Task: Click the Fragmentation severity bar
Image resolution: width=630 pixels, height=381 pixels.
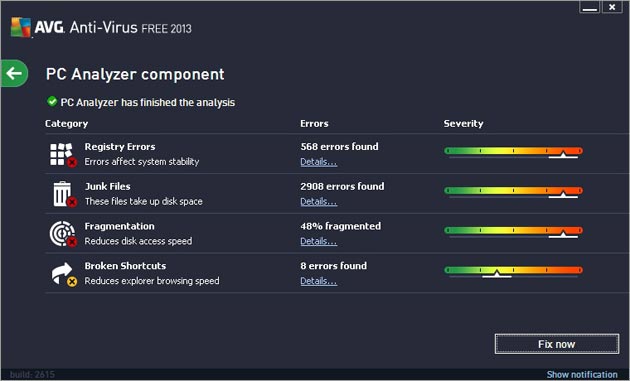Action: [513, 231]
